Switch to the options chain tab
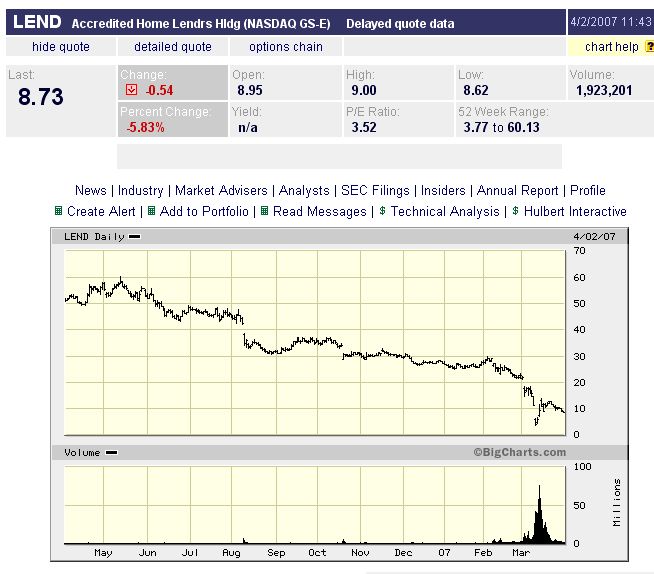654x574 pixels. click(286, 47)
